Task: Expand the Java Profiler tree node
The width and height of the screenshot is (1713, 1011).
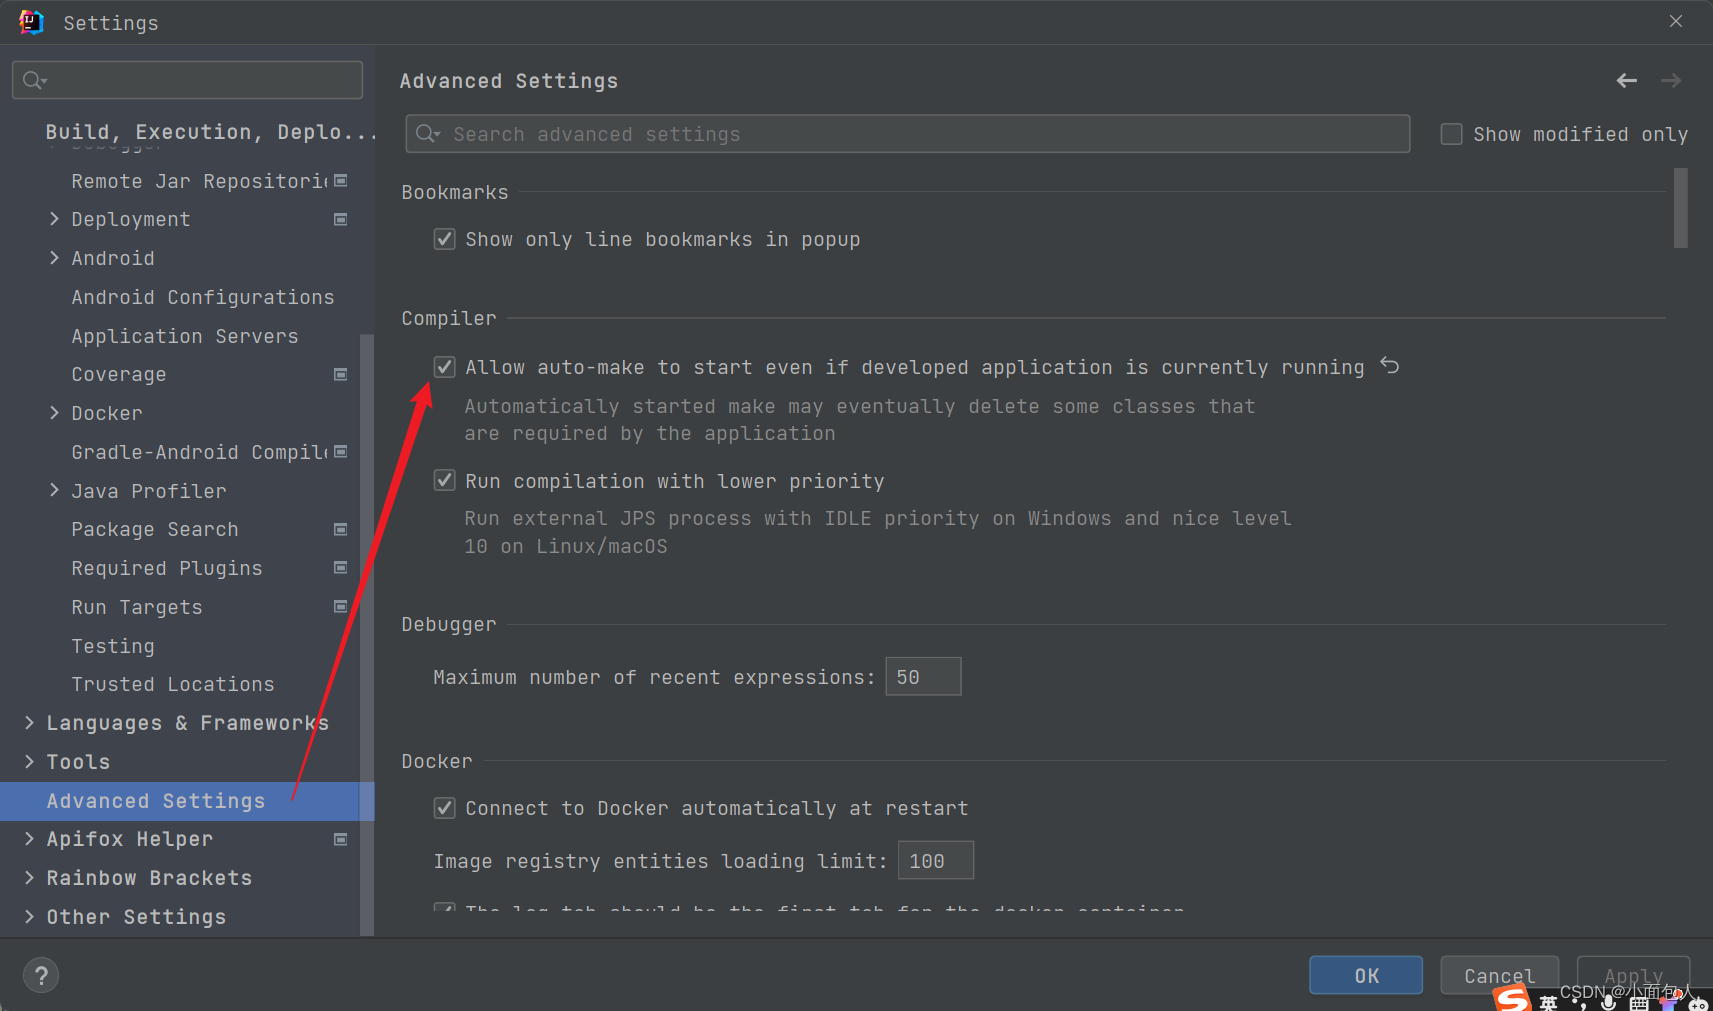Action: [x=54, y=490]
